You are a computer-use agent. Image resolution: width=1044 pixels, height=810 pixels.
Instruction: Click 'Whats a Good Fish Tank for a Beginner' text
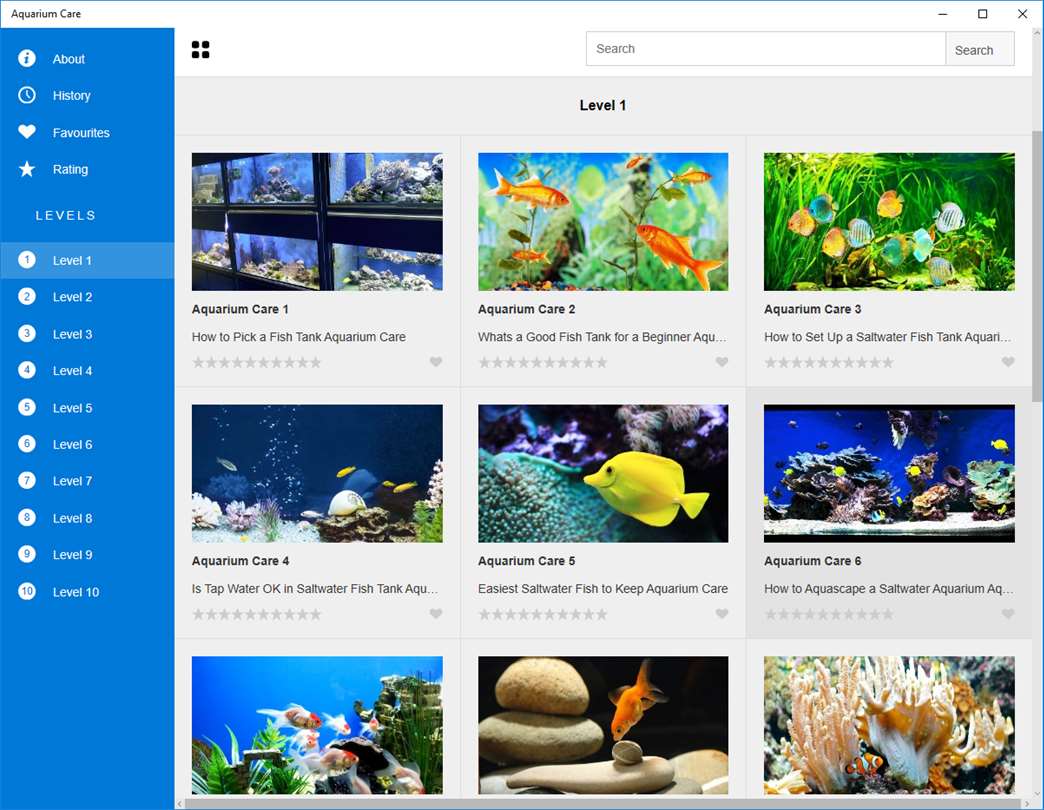(x=602, y=337)
